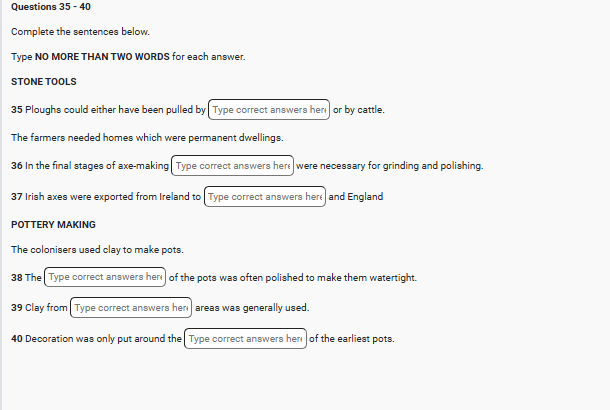Click the question 40 answer input
The height and width of the screenshot is (410, 610).
coord(245,339)
